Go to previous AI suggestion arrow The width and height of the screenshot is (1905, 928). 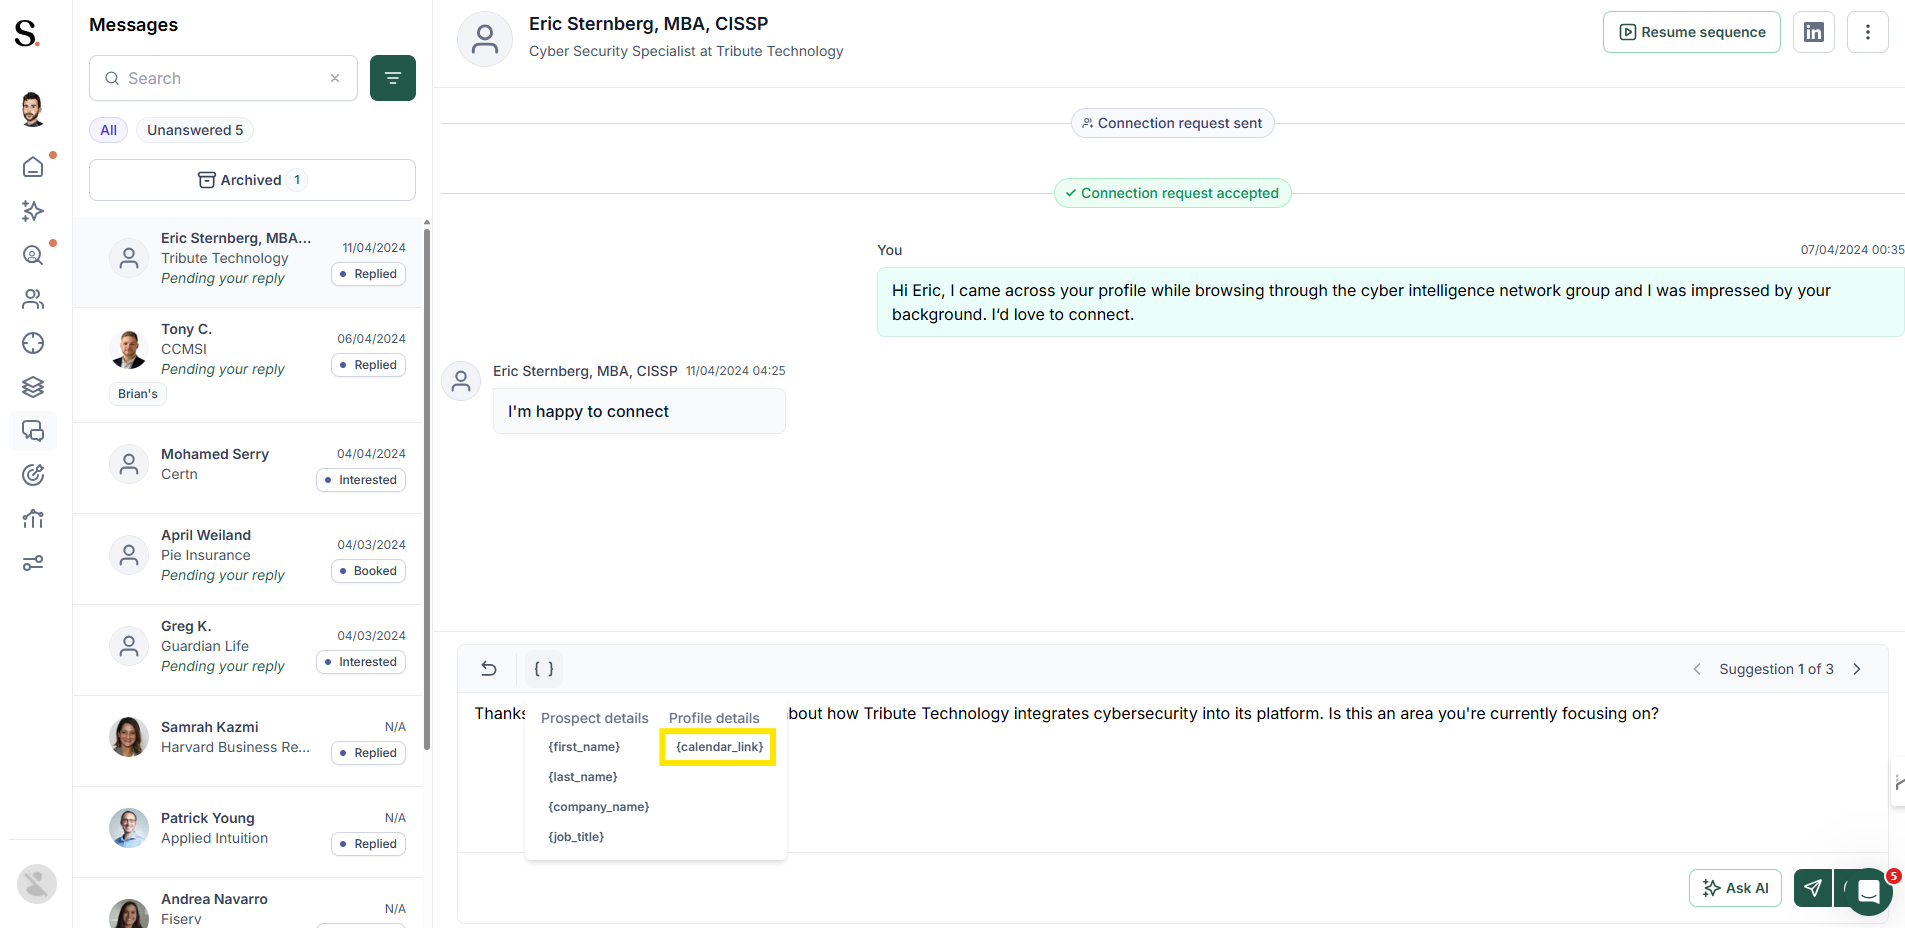click(x=1697, y=669)
